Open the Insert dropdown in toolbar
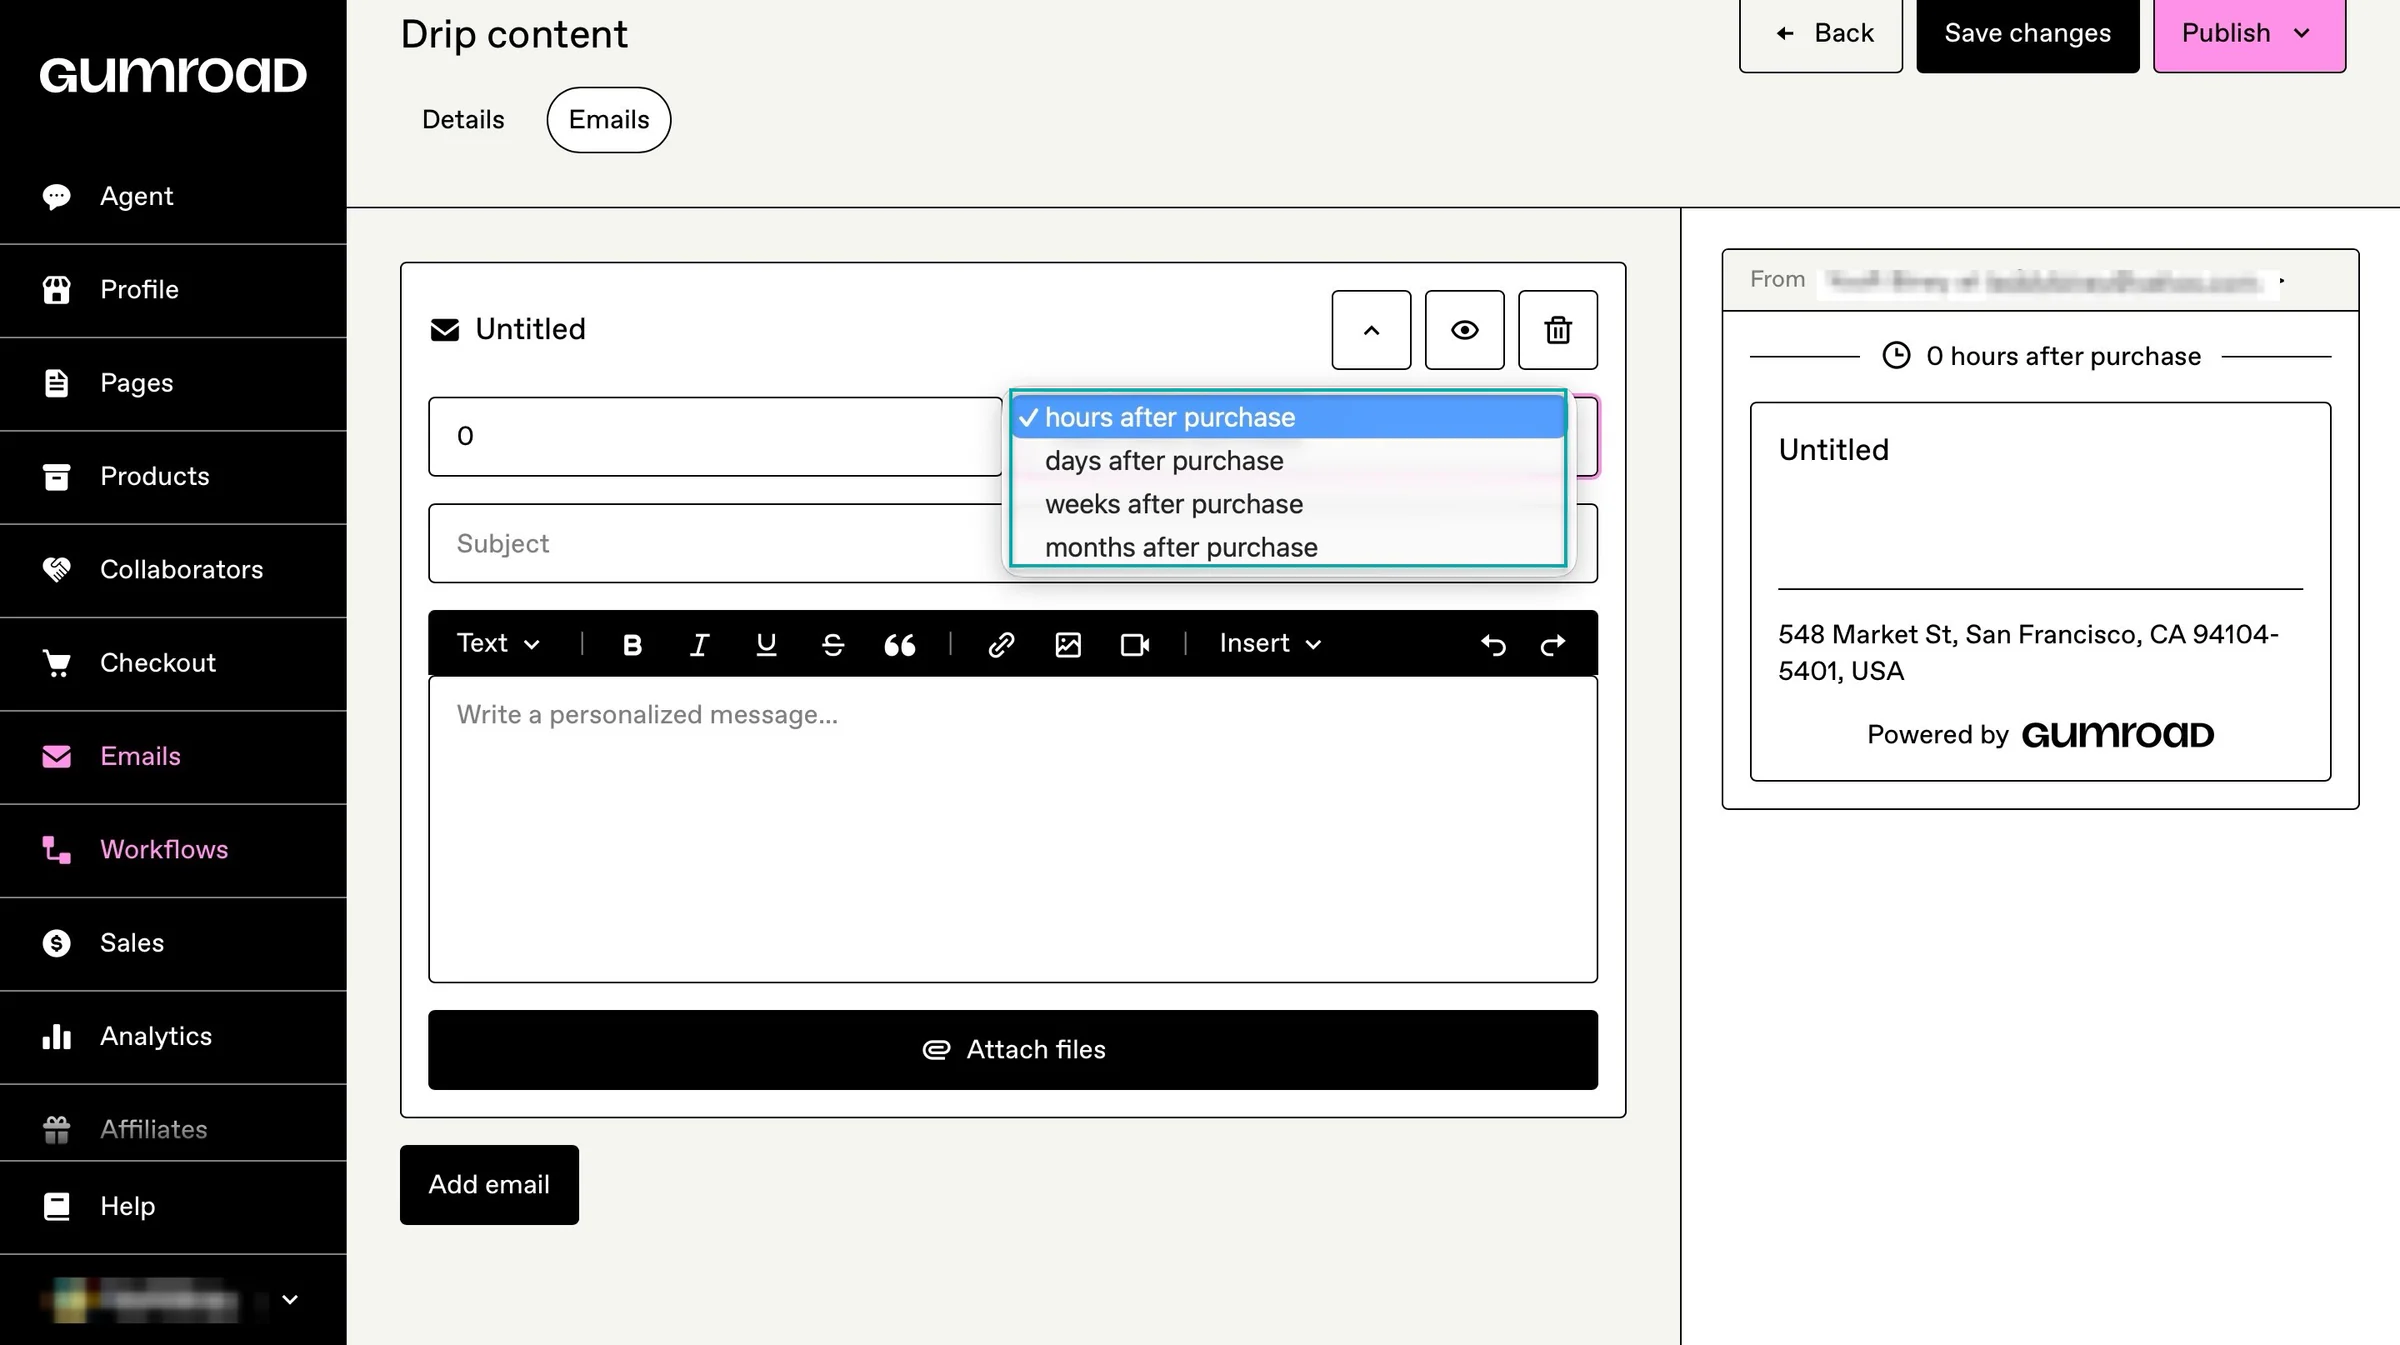Image resolution: width=2400 pixels, height=1345 pixels. point(1270,644)
